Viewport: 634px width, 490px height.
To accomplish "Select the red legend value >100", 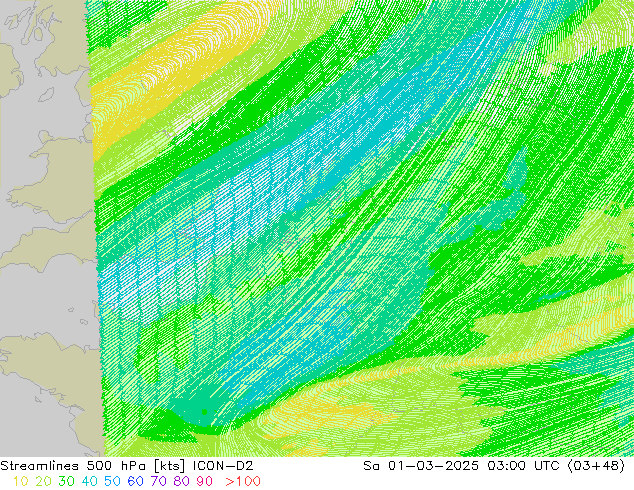I will click(x=243, y=481).
